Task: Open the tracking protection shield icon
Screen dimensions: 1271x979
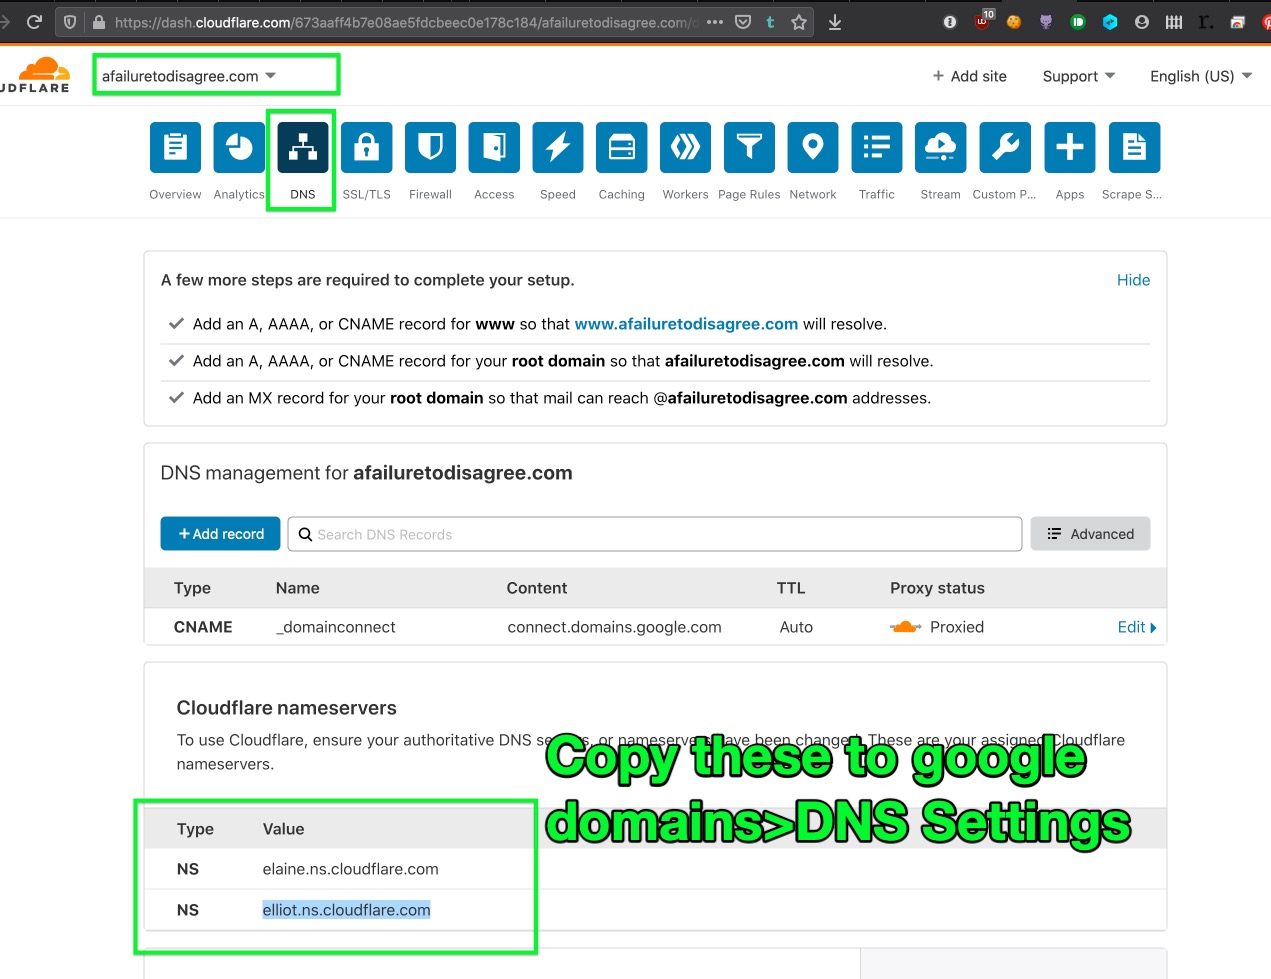Action: pyautogui.click(x=70, y=22)
